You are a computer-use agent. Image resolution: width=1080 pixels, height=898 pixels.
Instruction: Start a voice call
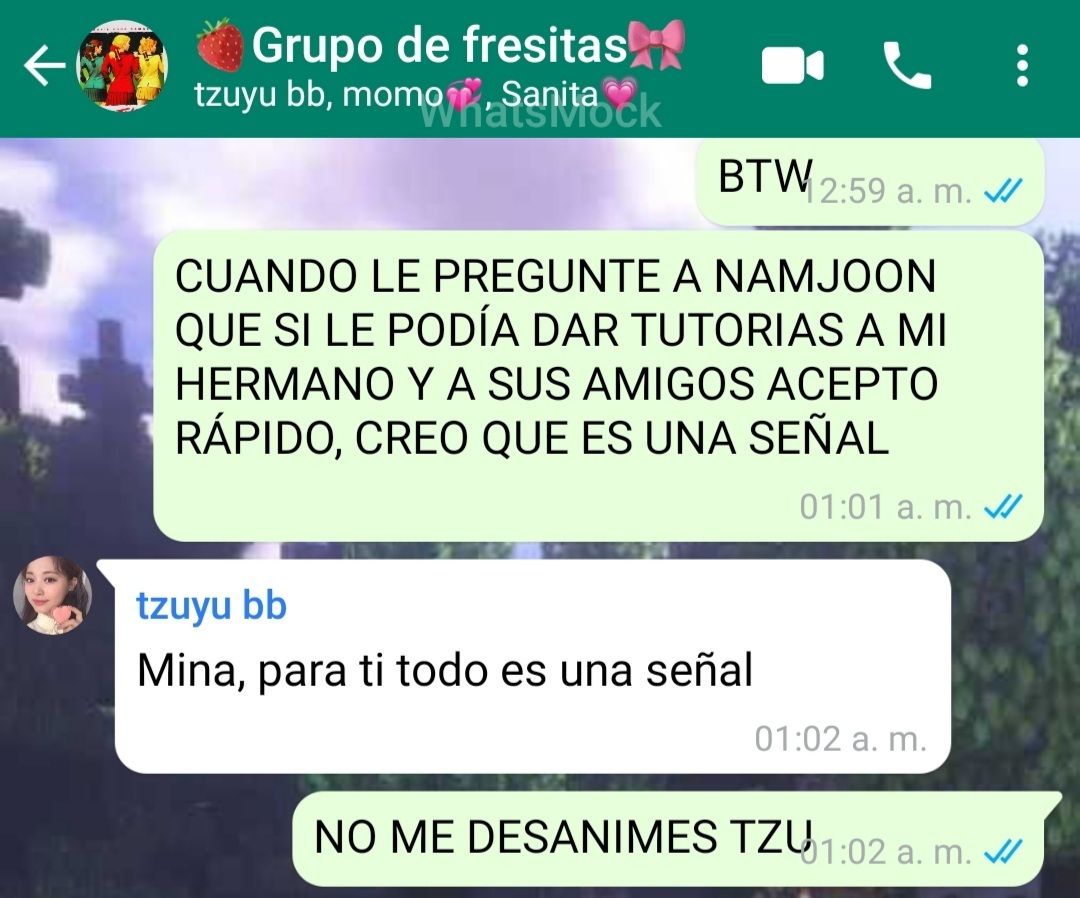click(907, 66)
